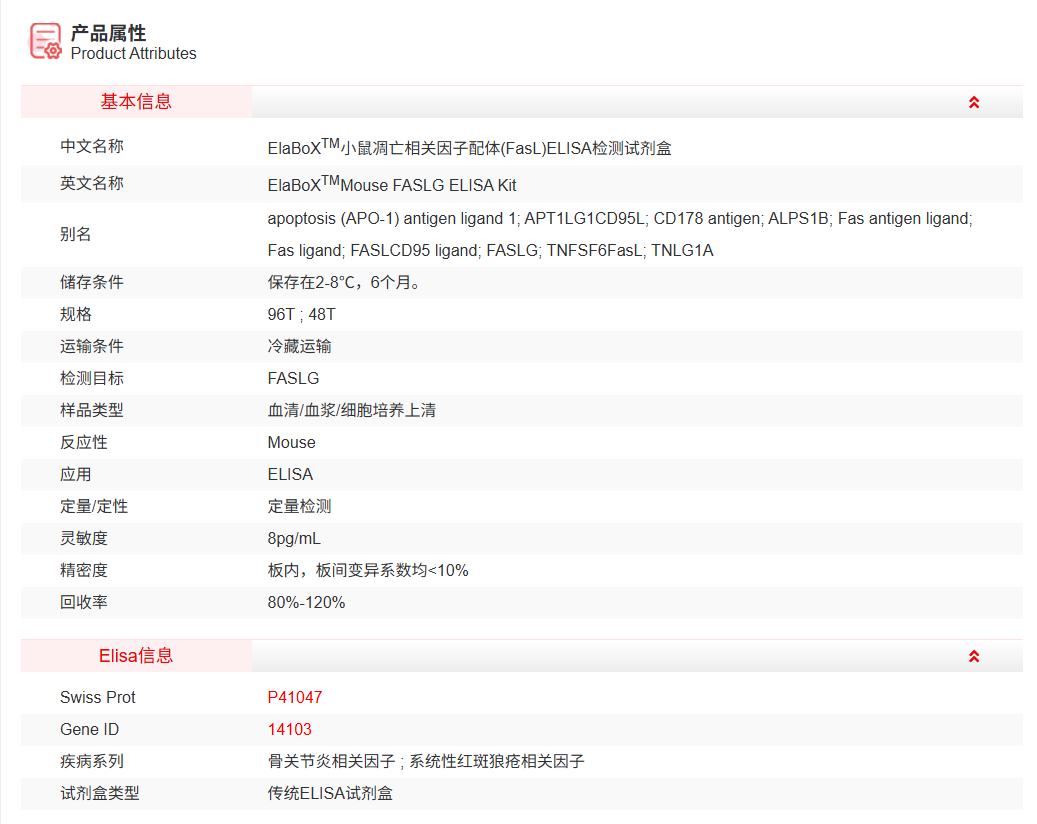Click the gear symbol within the attributes icon

(x=52, y=48)
